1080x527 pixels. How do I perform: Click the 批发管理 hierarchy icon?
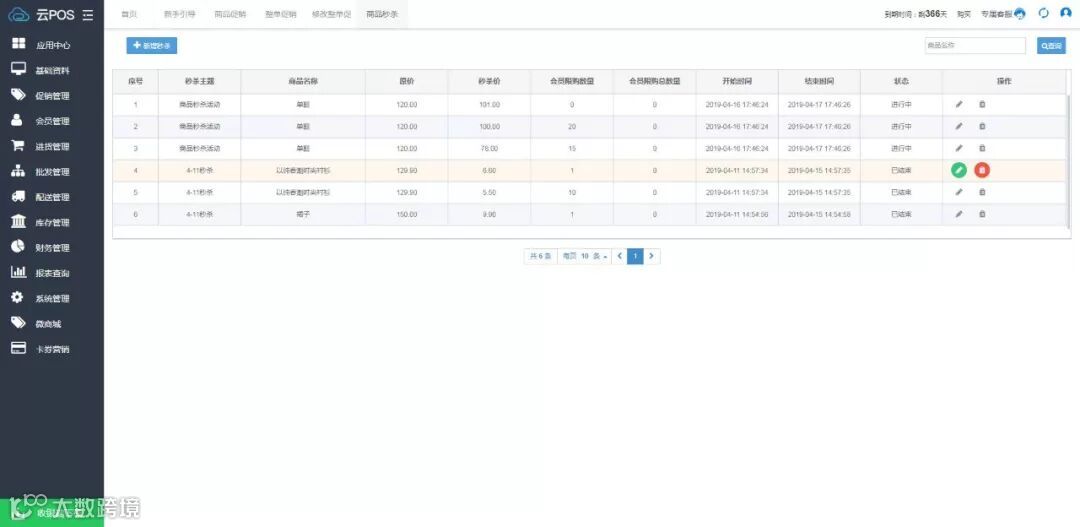[x=19, y=172]
